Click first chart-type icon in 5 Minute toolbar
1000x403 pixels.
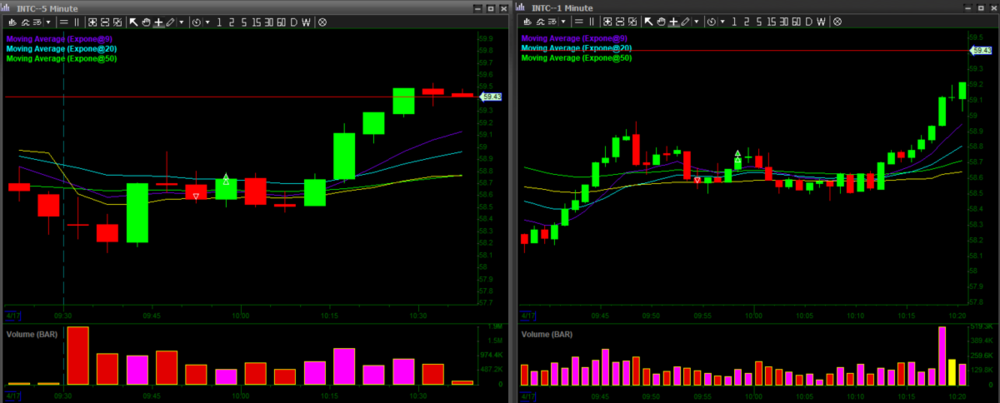(10, 21)
